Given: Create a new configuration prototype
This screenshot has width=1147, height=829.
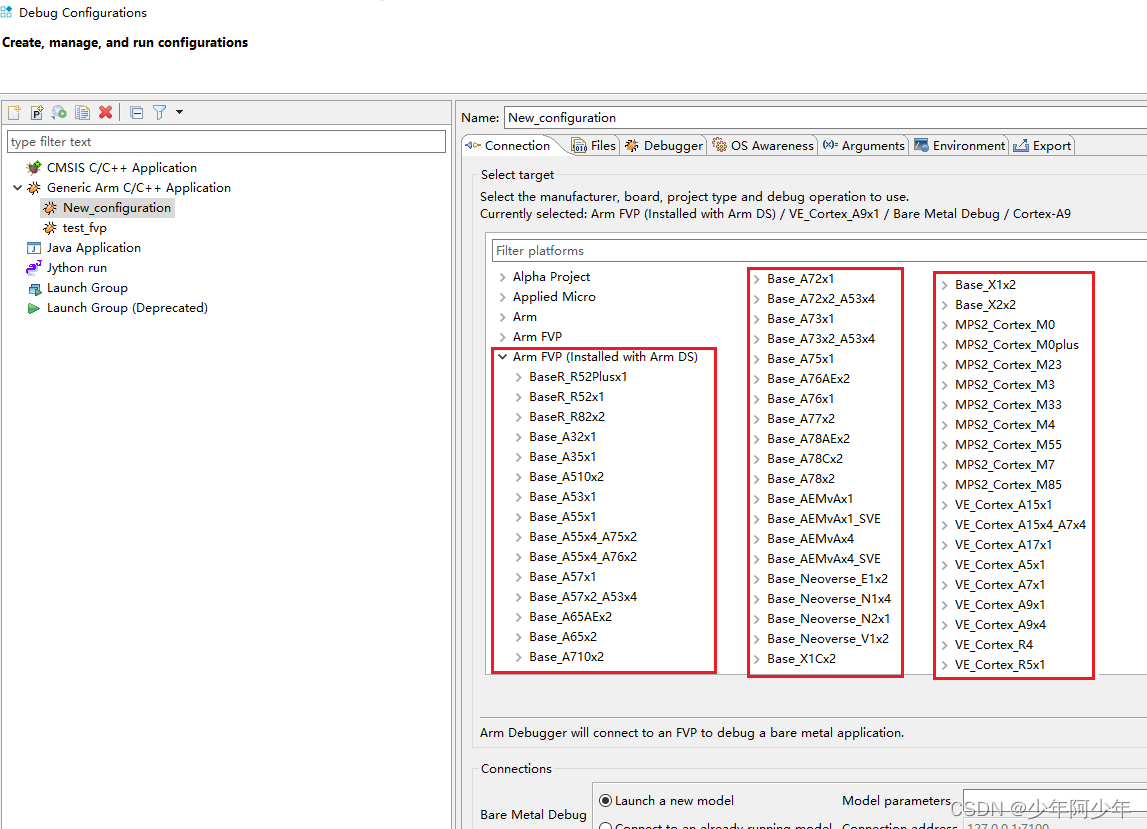Looking at the screenshot, I should [37, 112].
